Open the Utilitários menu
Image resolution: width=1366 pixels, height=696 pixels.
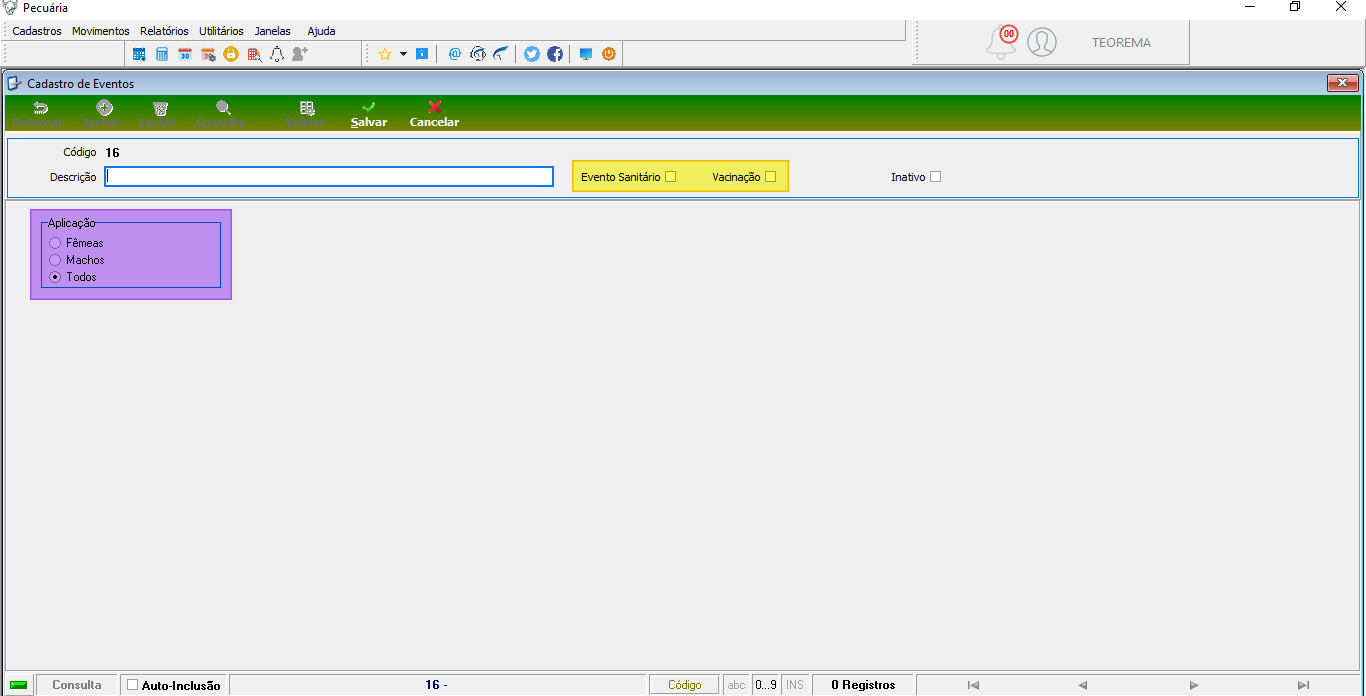tap(221, 31)
